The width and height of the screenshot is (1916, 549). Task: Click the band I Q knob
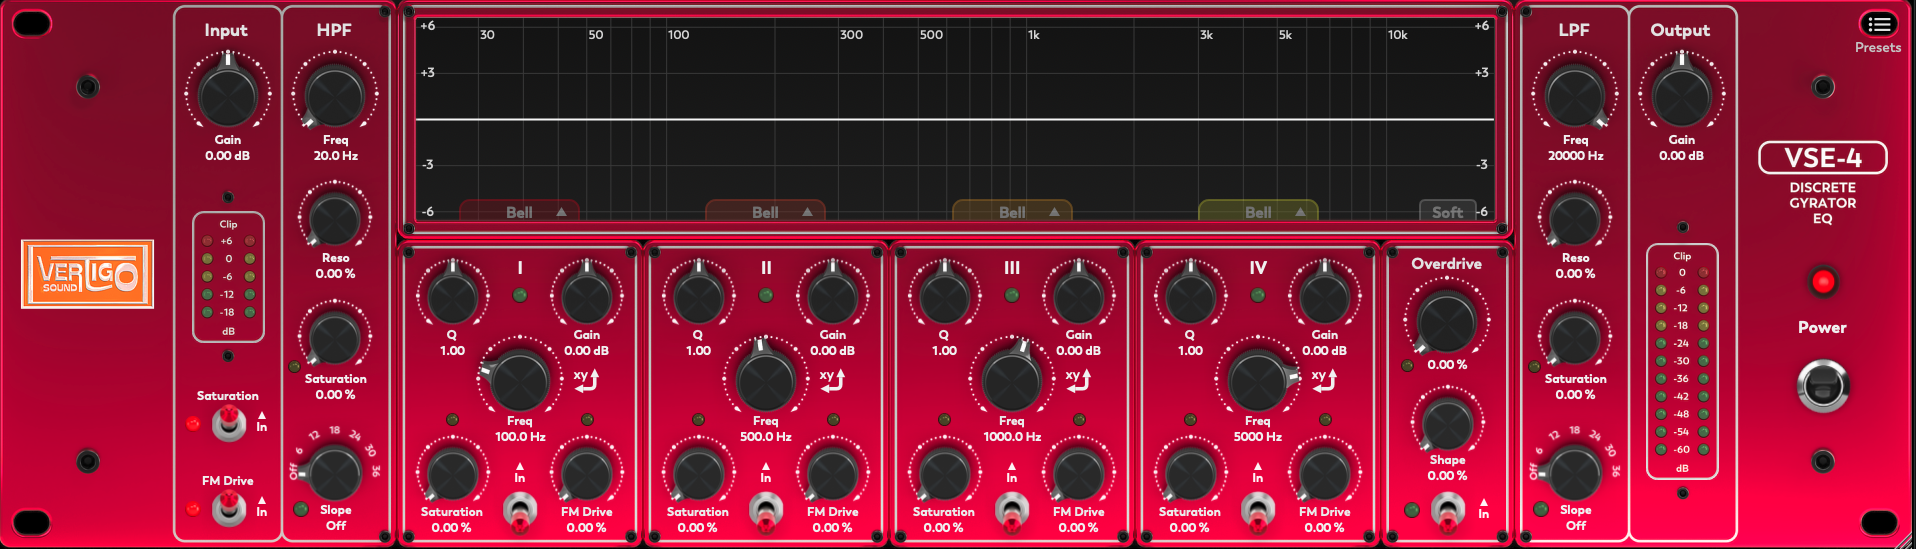[x=452, y=296]
